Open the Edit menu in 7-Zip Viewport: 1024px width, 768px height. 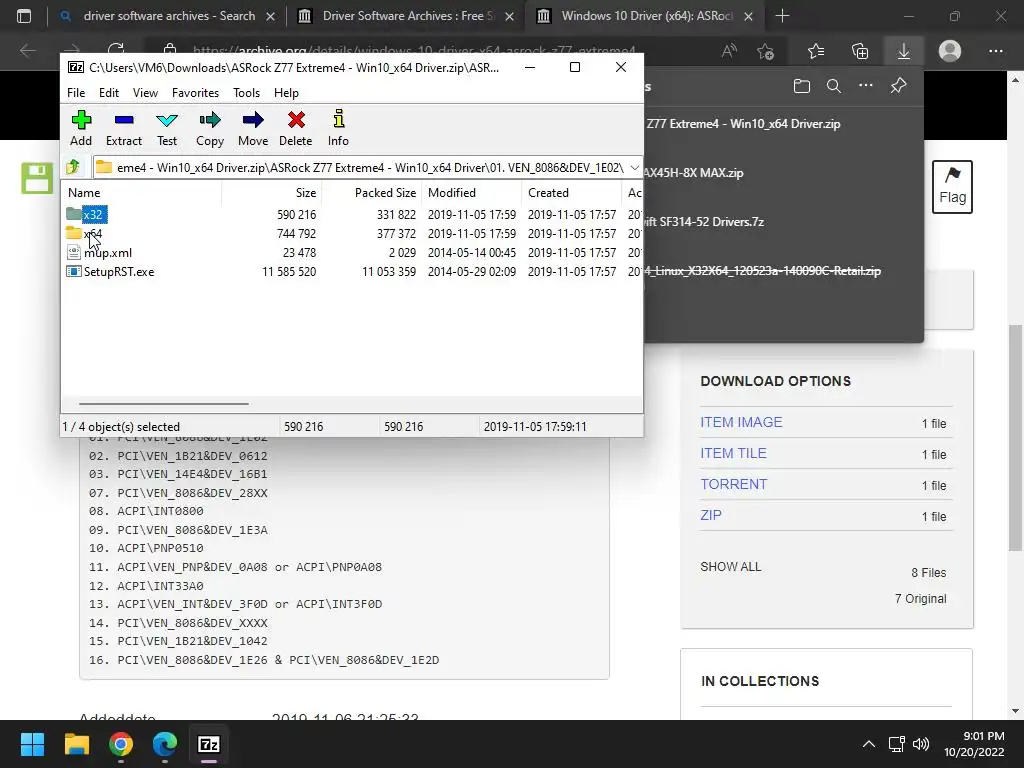pyautogui.click(x=108, y=93)
